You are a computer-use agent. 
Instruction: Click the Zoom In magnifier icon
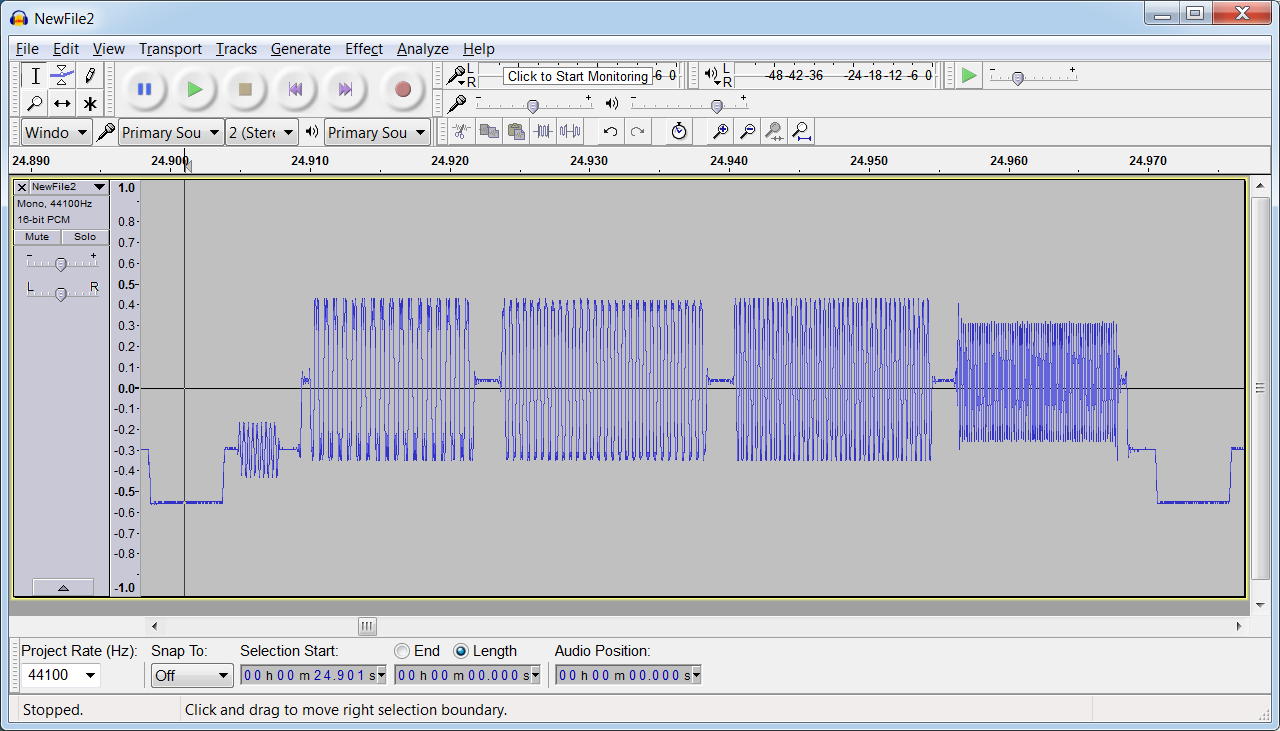[719, 131]
